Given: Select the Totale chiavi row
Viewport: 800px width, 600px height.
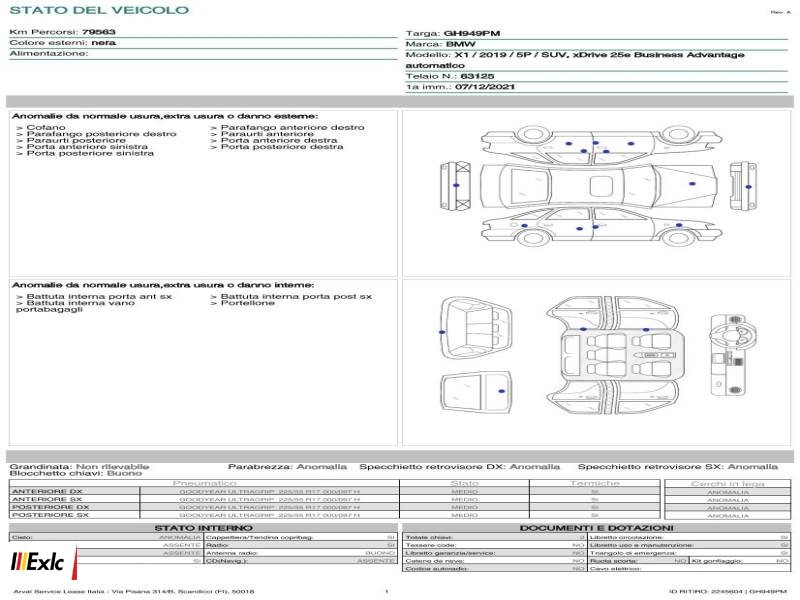Looking at the screenshot, I should pos(495,537).
